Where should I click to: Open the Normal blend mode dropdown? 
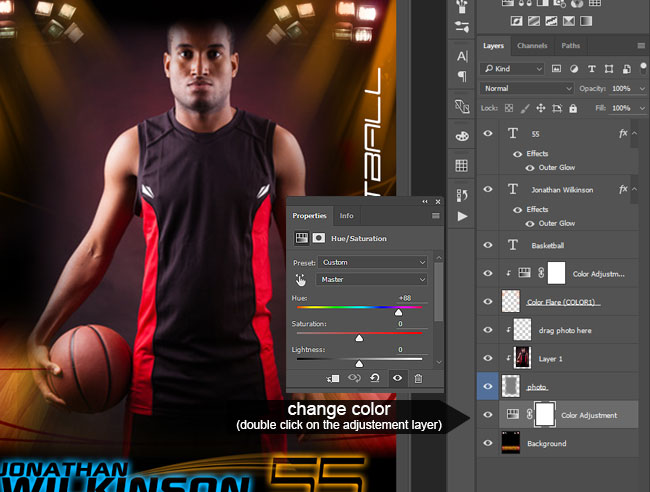(526, 88)
